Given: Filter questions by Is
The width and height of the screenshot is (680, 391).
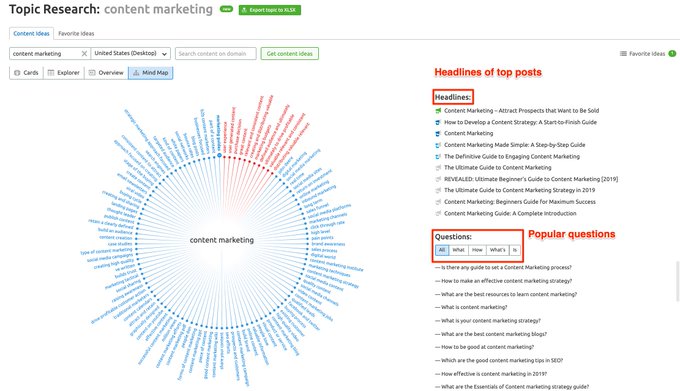Looking at the screenshot, I should [x=515, y=250].
